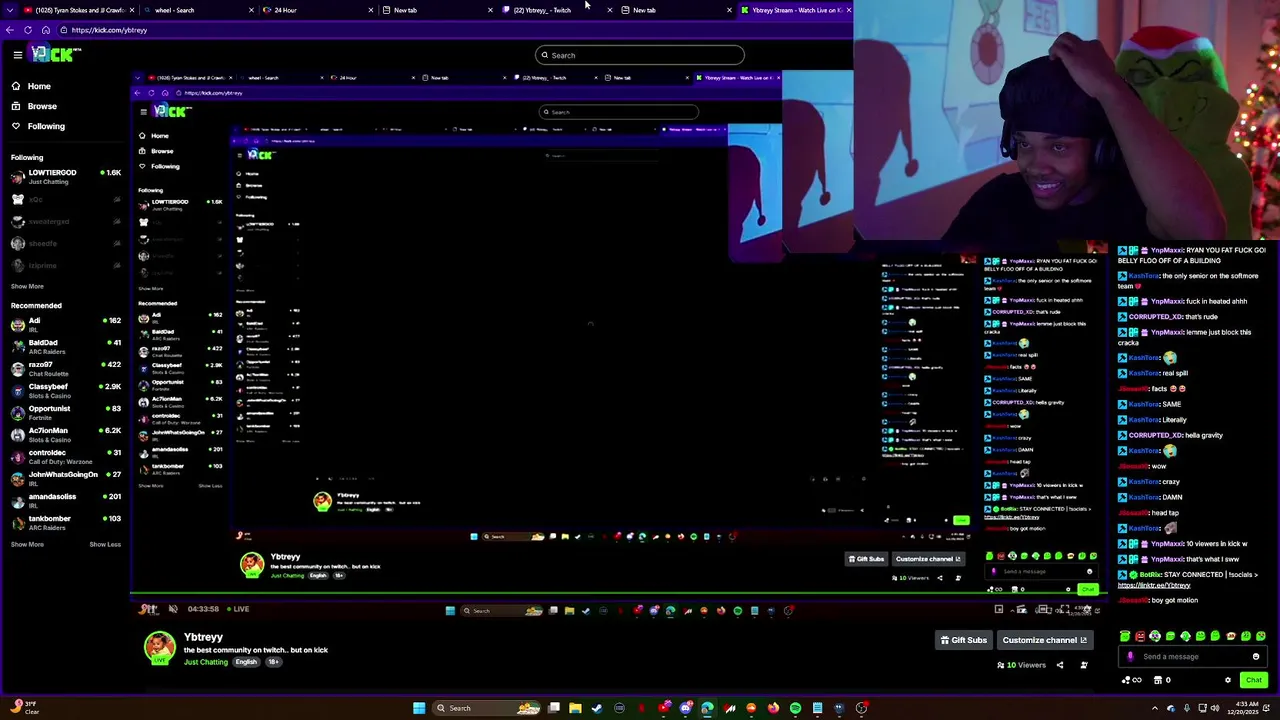1280x720 pixels.
Task: Open tankbomber channel in sidebar
Action: pyautogui.click(x=64, y=522)
